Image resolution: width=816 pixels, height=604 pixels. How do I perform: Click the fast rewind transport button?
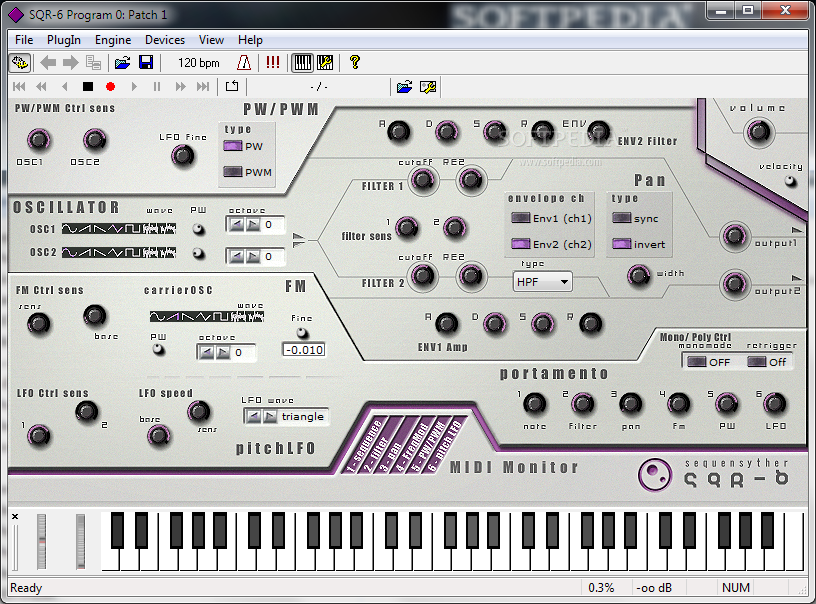[41, 87]
